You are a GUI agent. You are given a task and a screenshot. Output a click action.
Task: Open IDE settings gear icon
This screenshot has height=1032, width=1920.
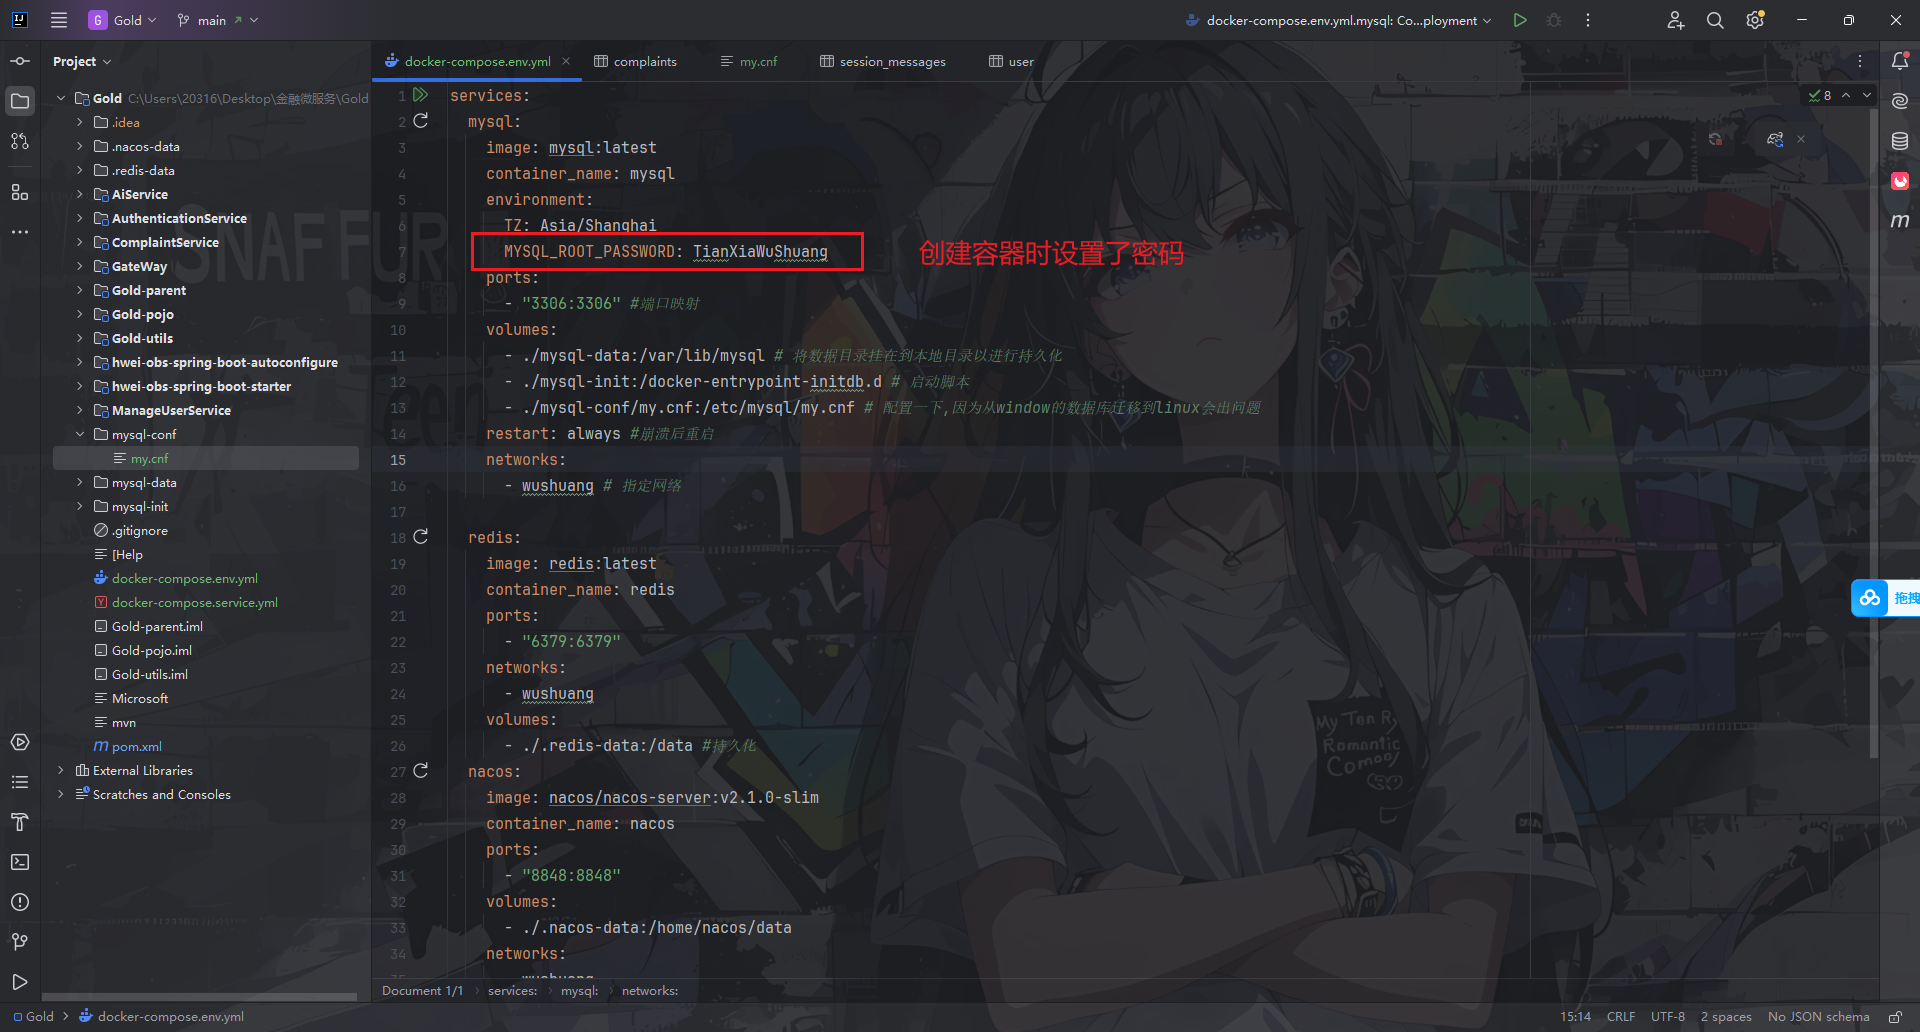tap(1755, 20)
